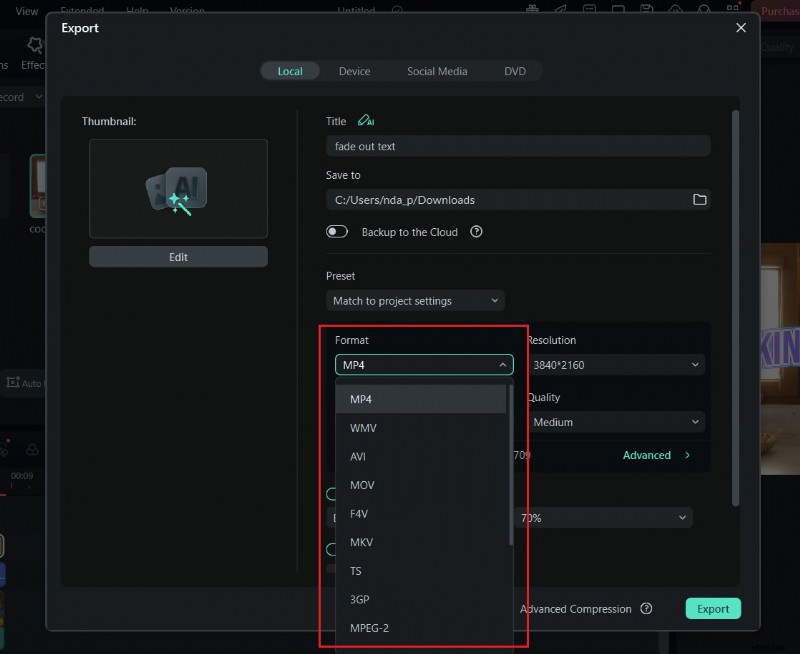Open the folder browser for the save location
This screenshot has height=654, width=800.
pos(700,199)
